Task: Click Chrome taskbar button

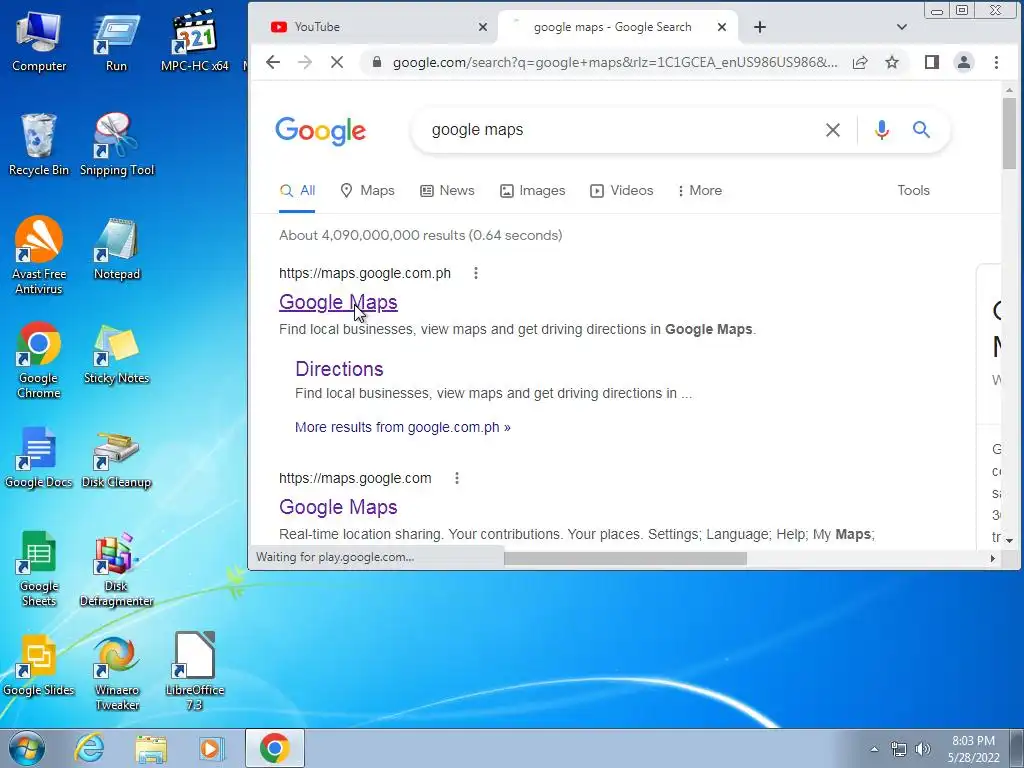Action: [275, 748]
